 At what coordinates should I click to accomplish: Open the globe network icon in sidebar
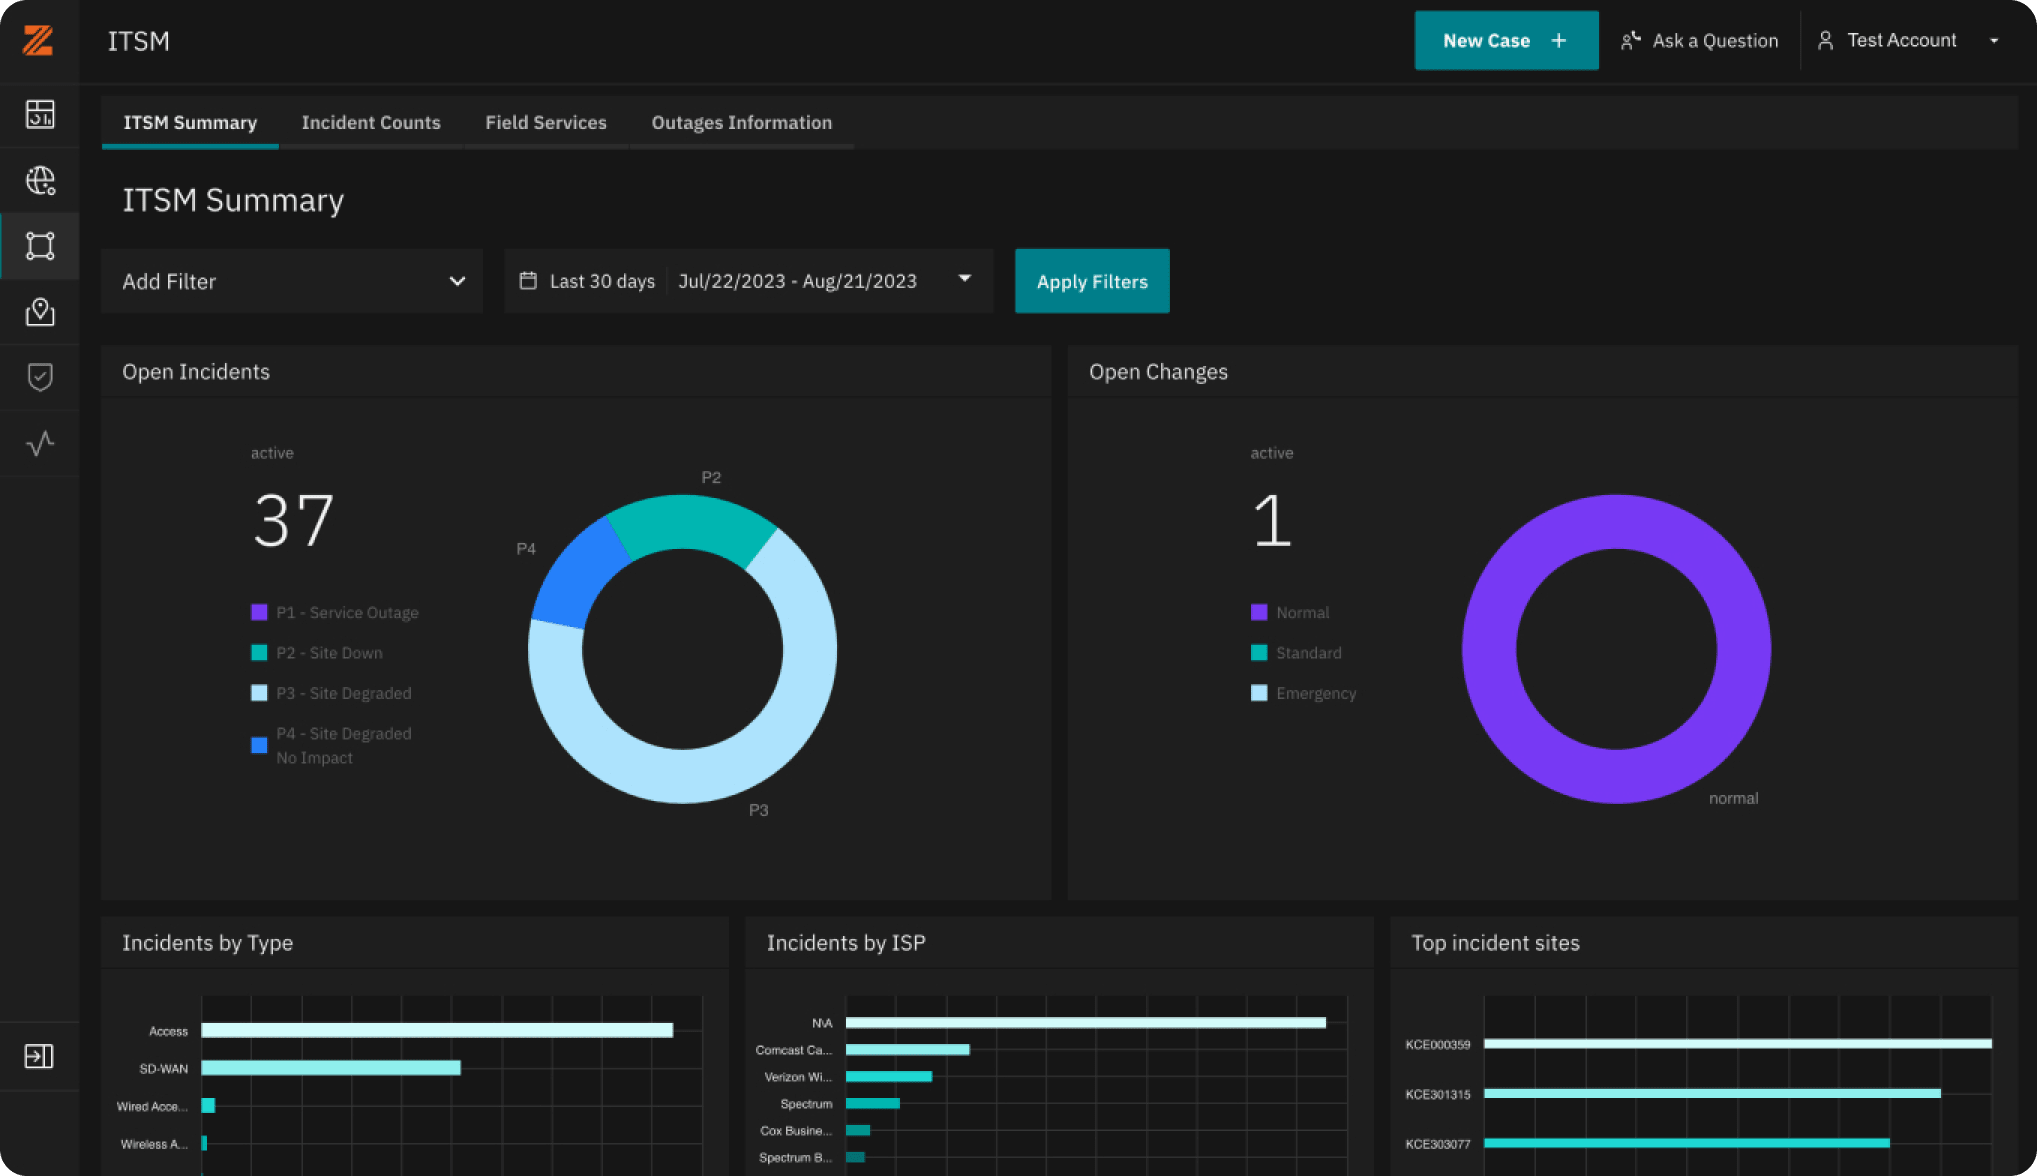coord(40,180)
